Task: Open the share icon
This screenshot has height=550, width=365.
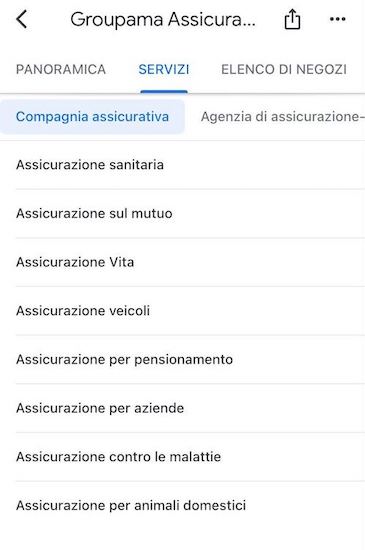Action: (x=292, y=19)
